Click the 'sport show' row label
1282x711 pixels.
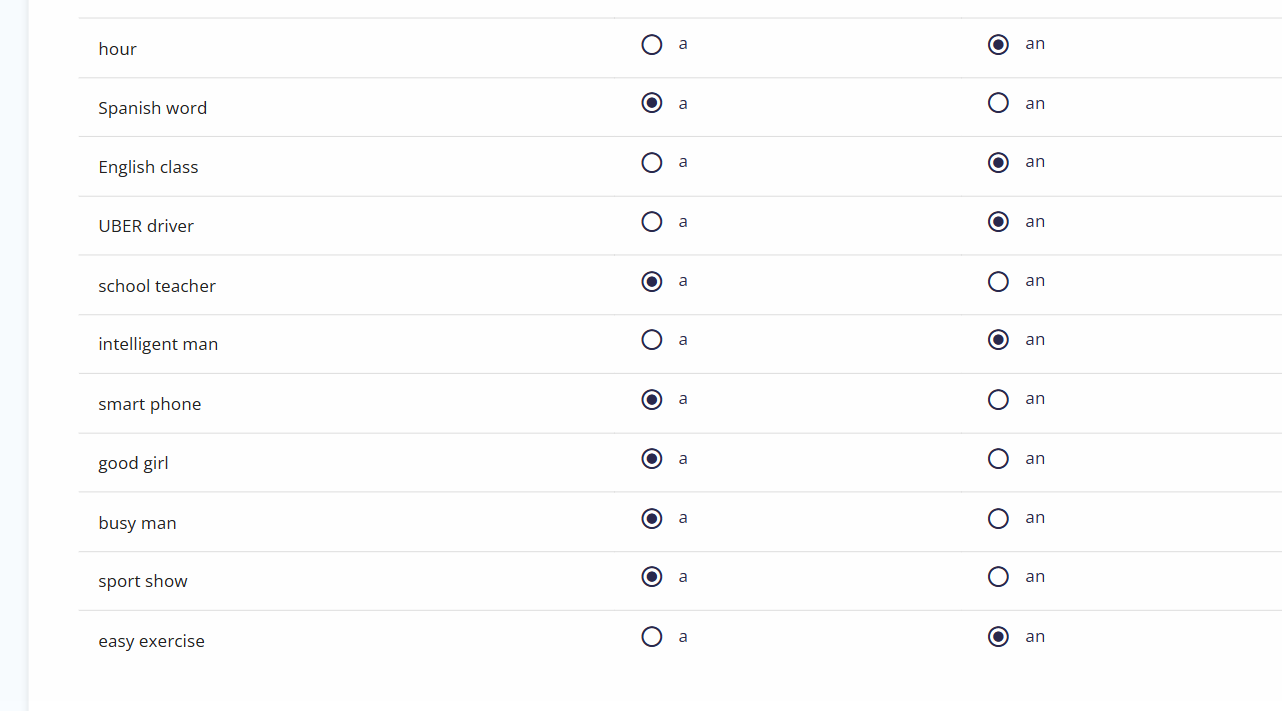(143, 581)
